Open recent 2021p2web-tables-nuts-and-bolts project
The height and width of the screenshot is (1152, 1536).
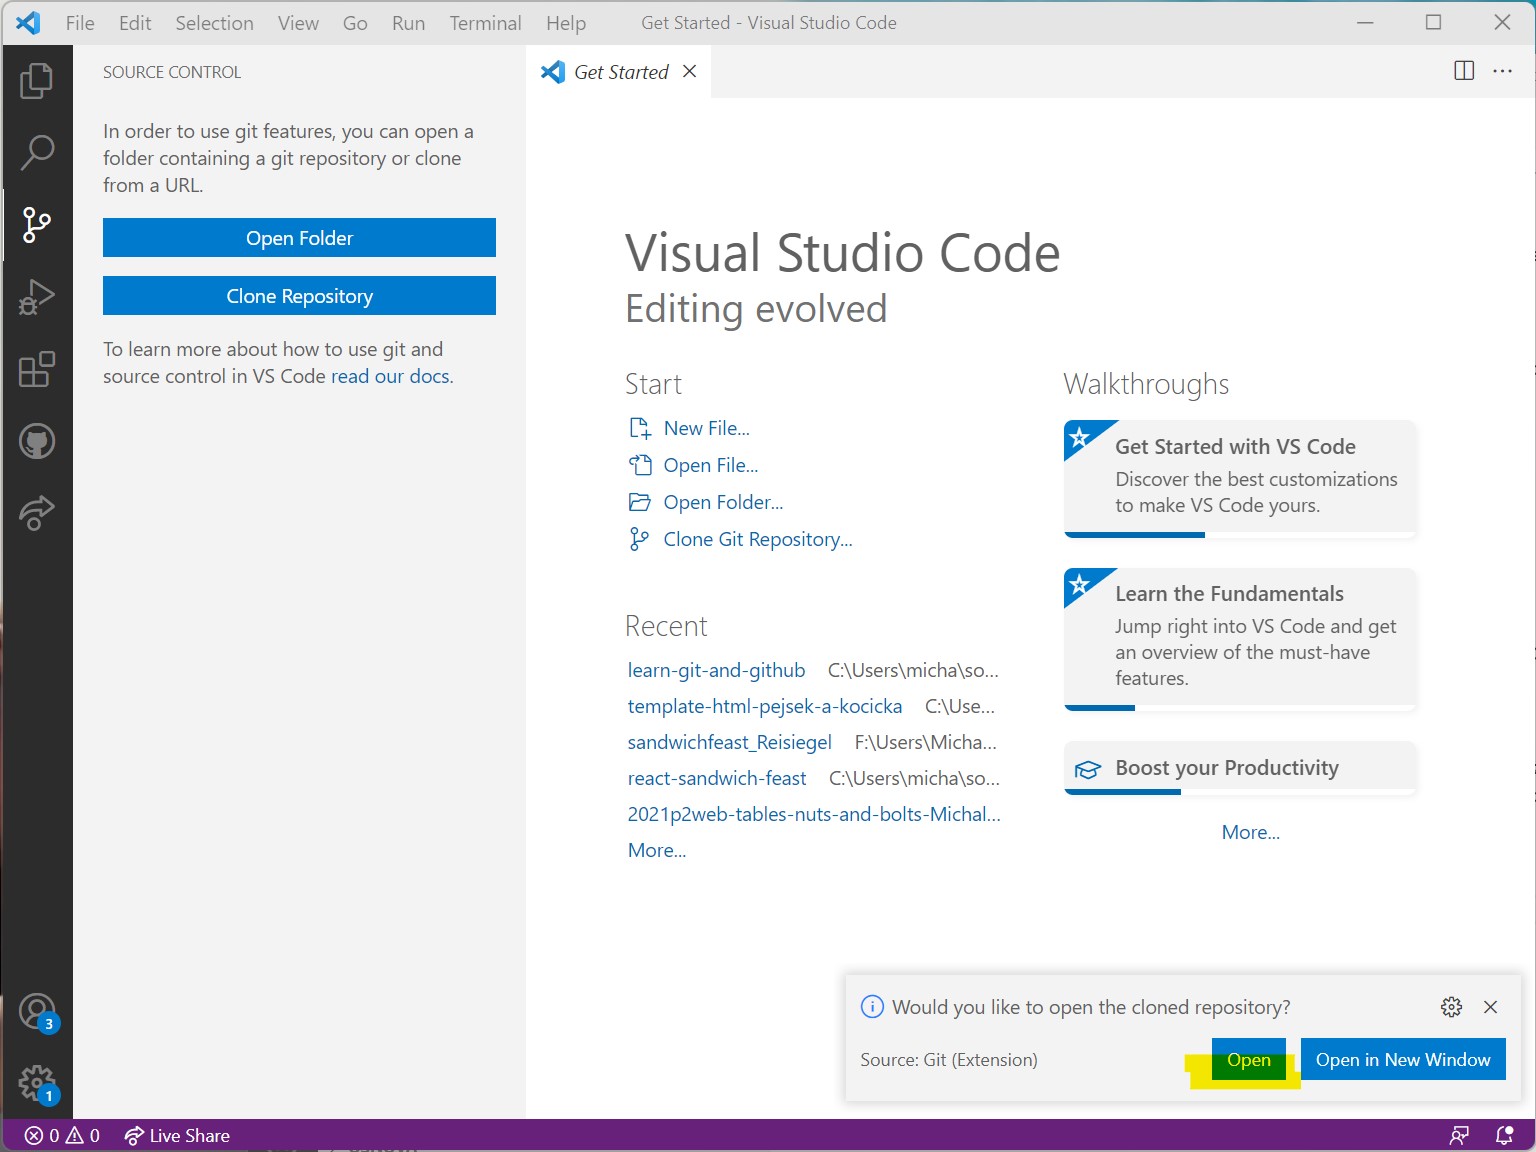pyautogui.click(x=814, y=814)
